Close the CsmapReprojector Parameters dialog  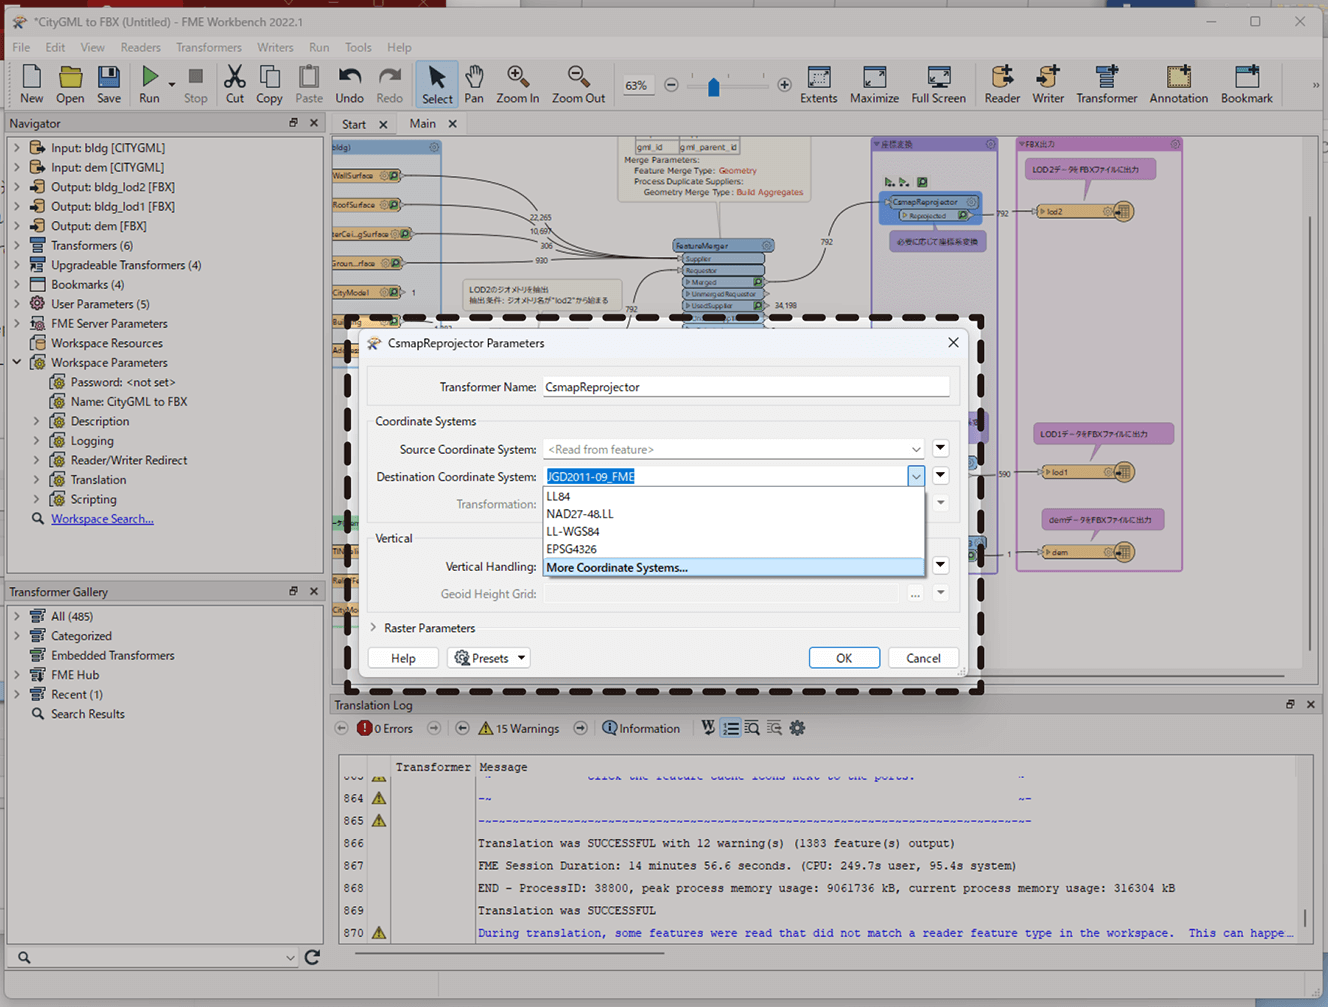point(953,342)
